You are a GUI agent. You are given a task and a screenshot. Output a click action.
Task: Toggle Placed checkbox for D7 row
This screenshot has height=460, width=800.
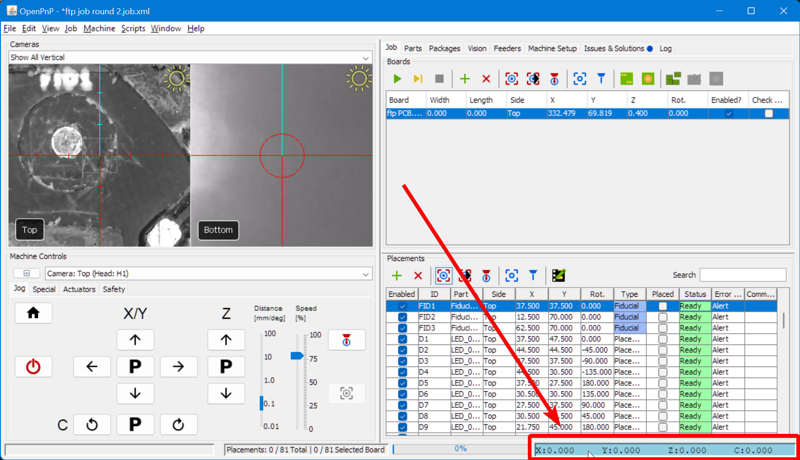(x=662, y=405)
